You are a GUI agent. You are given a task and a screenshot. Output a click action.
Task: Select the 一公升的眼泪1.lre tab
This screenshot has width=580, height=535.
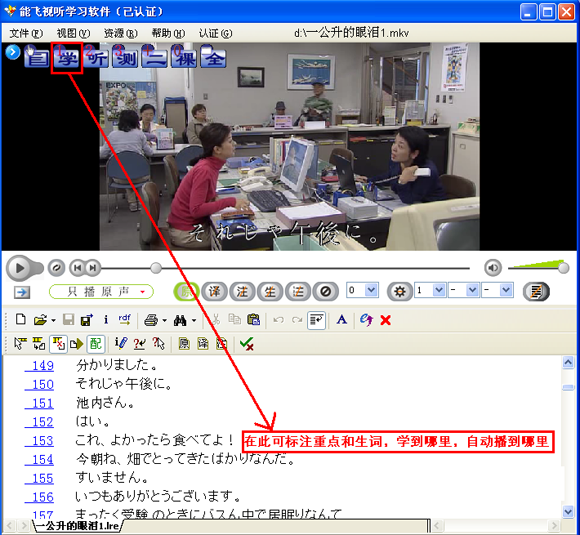coord(78,525)
